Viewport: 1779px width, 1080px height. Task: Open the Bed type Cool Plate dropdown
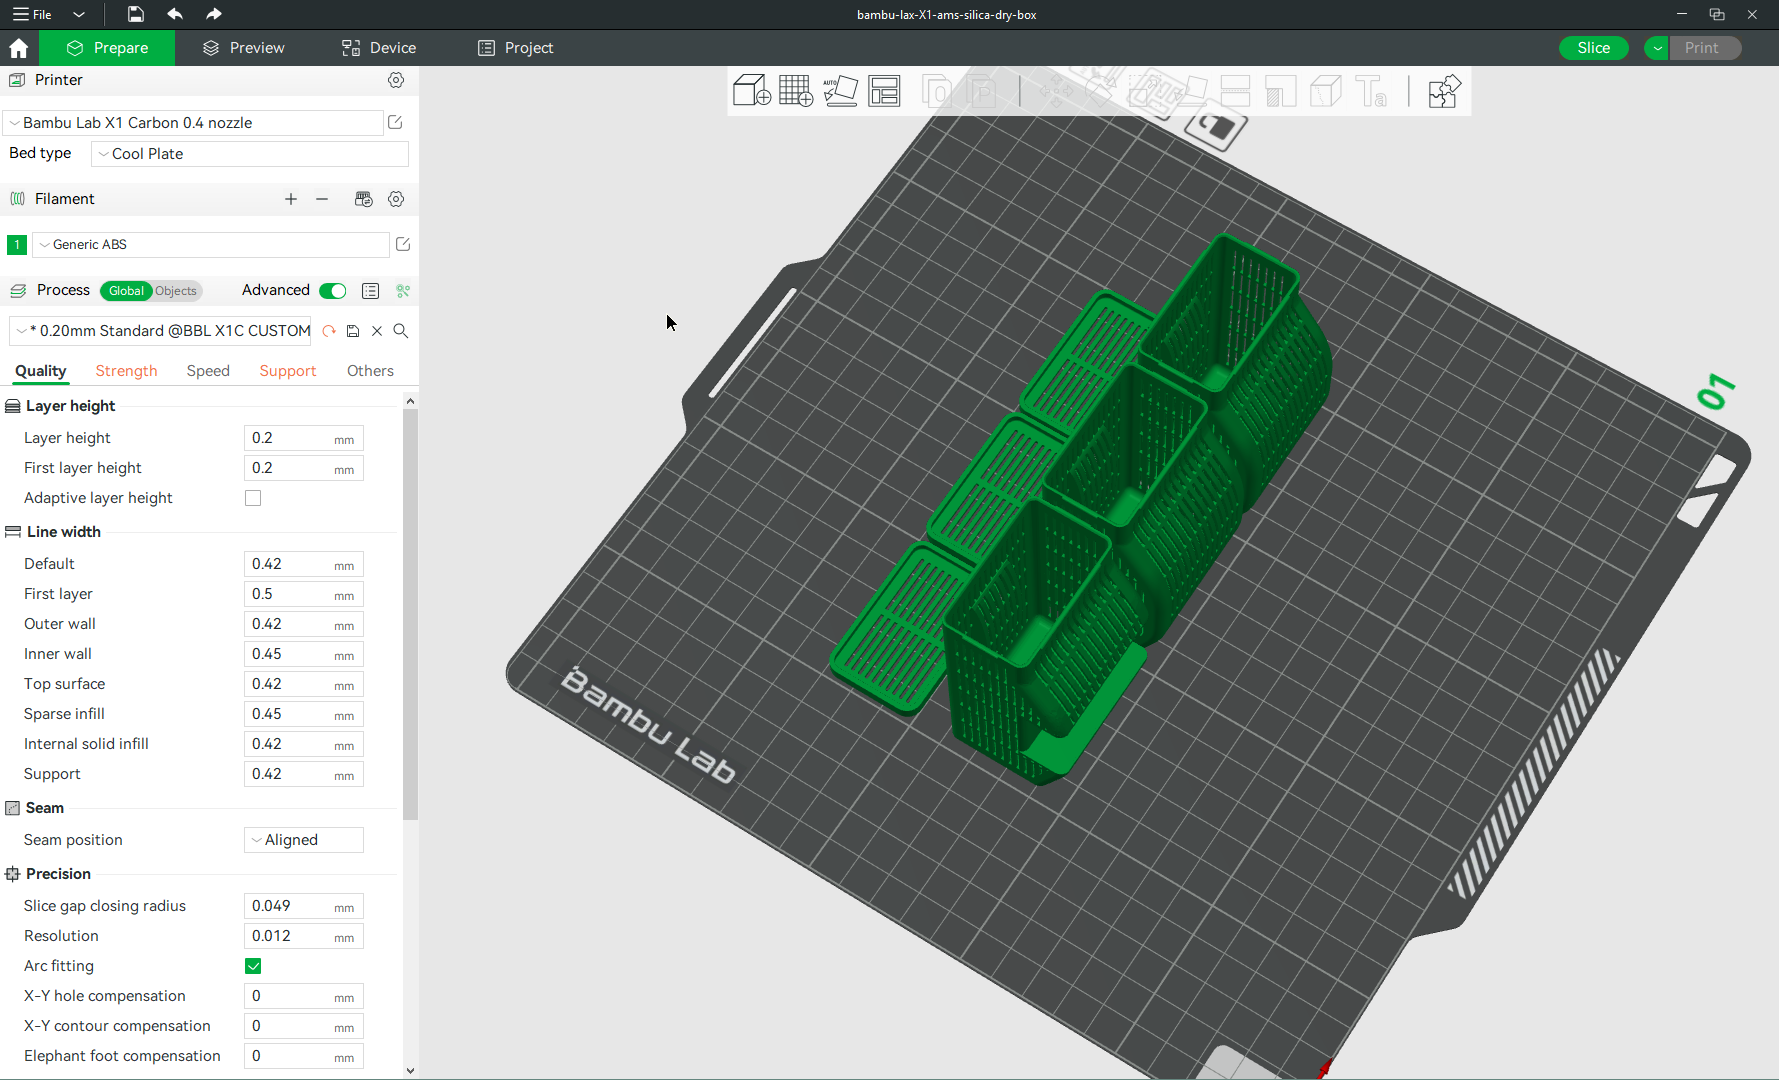(x=250, y=154)
